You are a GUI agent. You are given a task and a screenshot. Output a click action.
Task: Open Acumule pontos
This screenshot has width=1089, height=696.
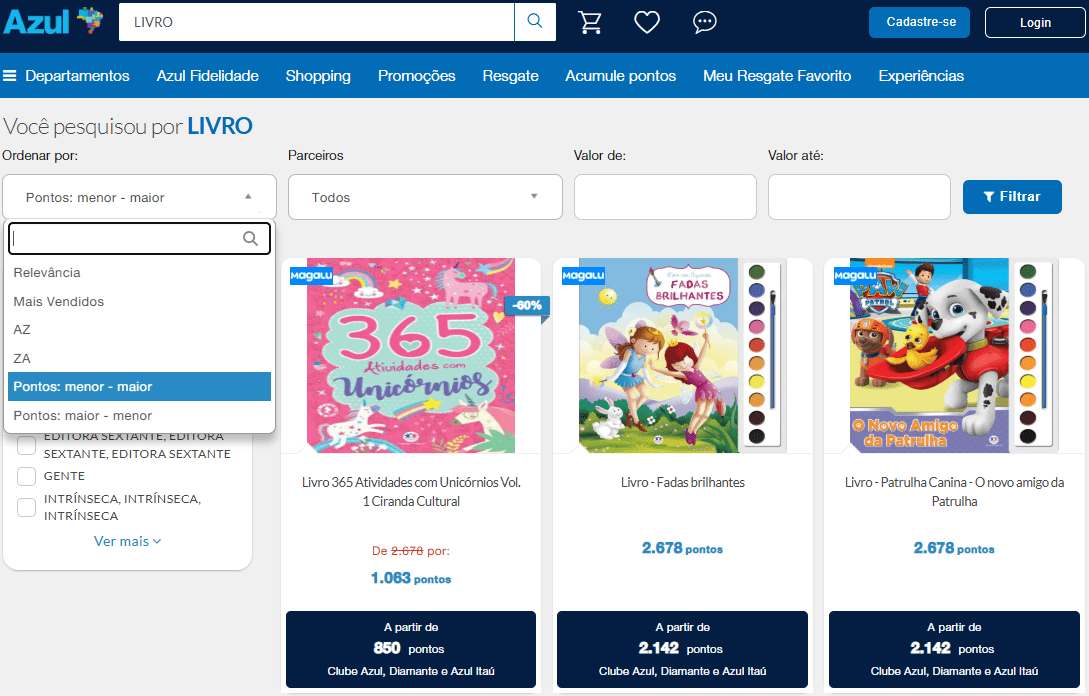coord(620,76)
